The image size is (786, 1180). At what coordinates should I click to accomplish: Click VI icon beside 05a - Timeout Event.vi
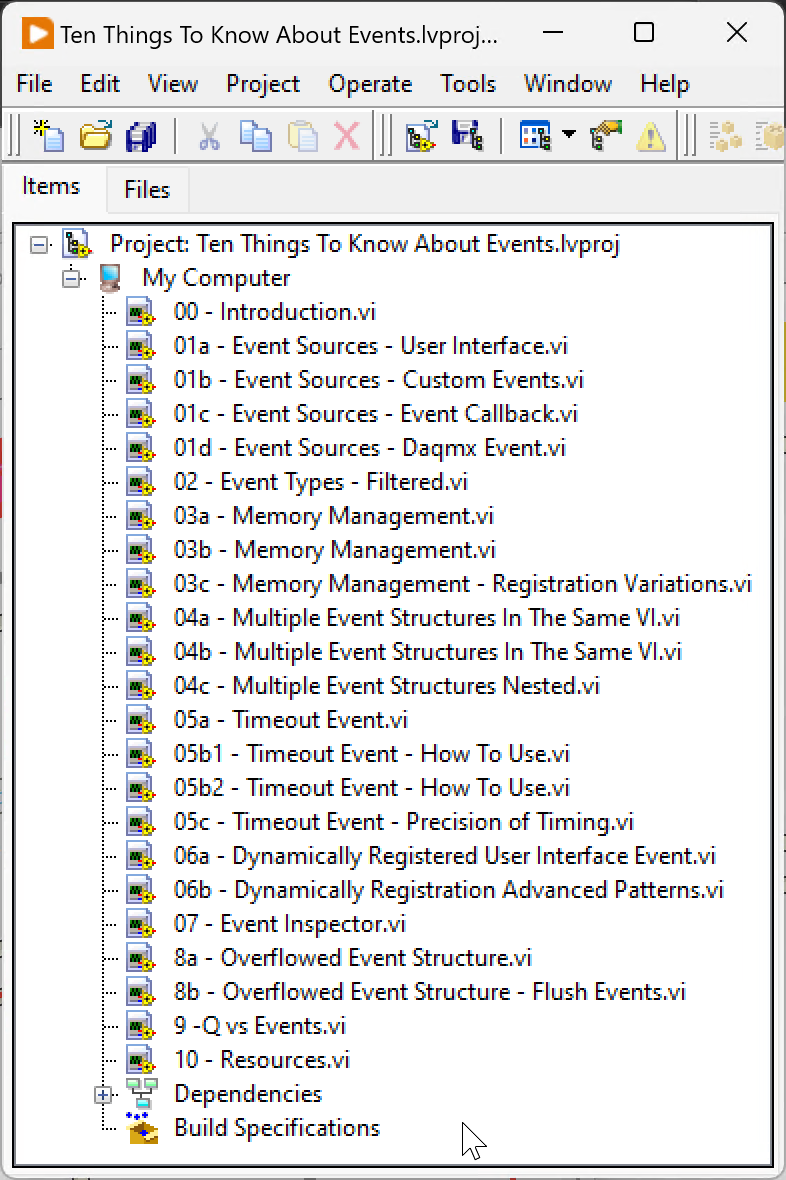[x=141, y=720]
